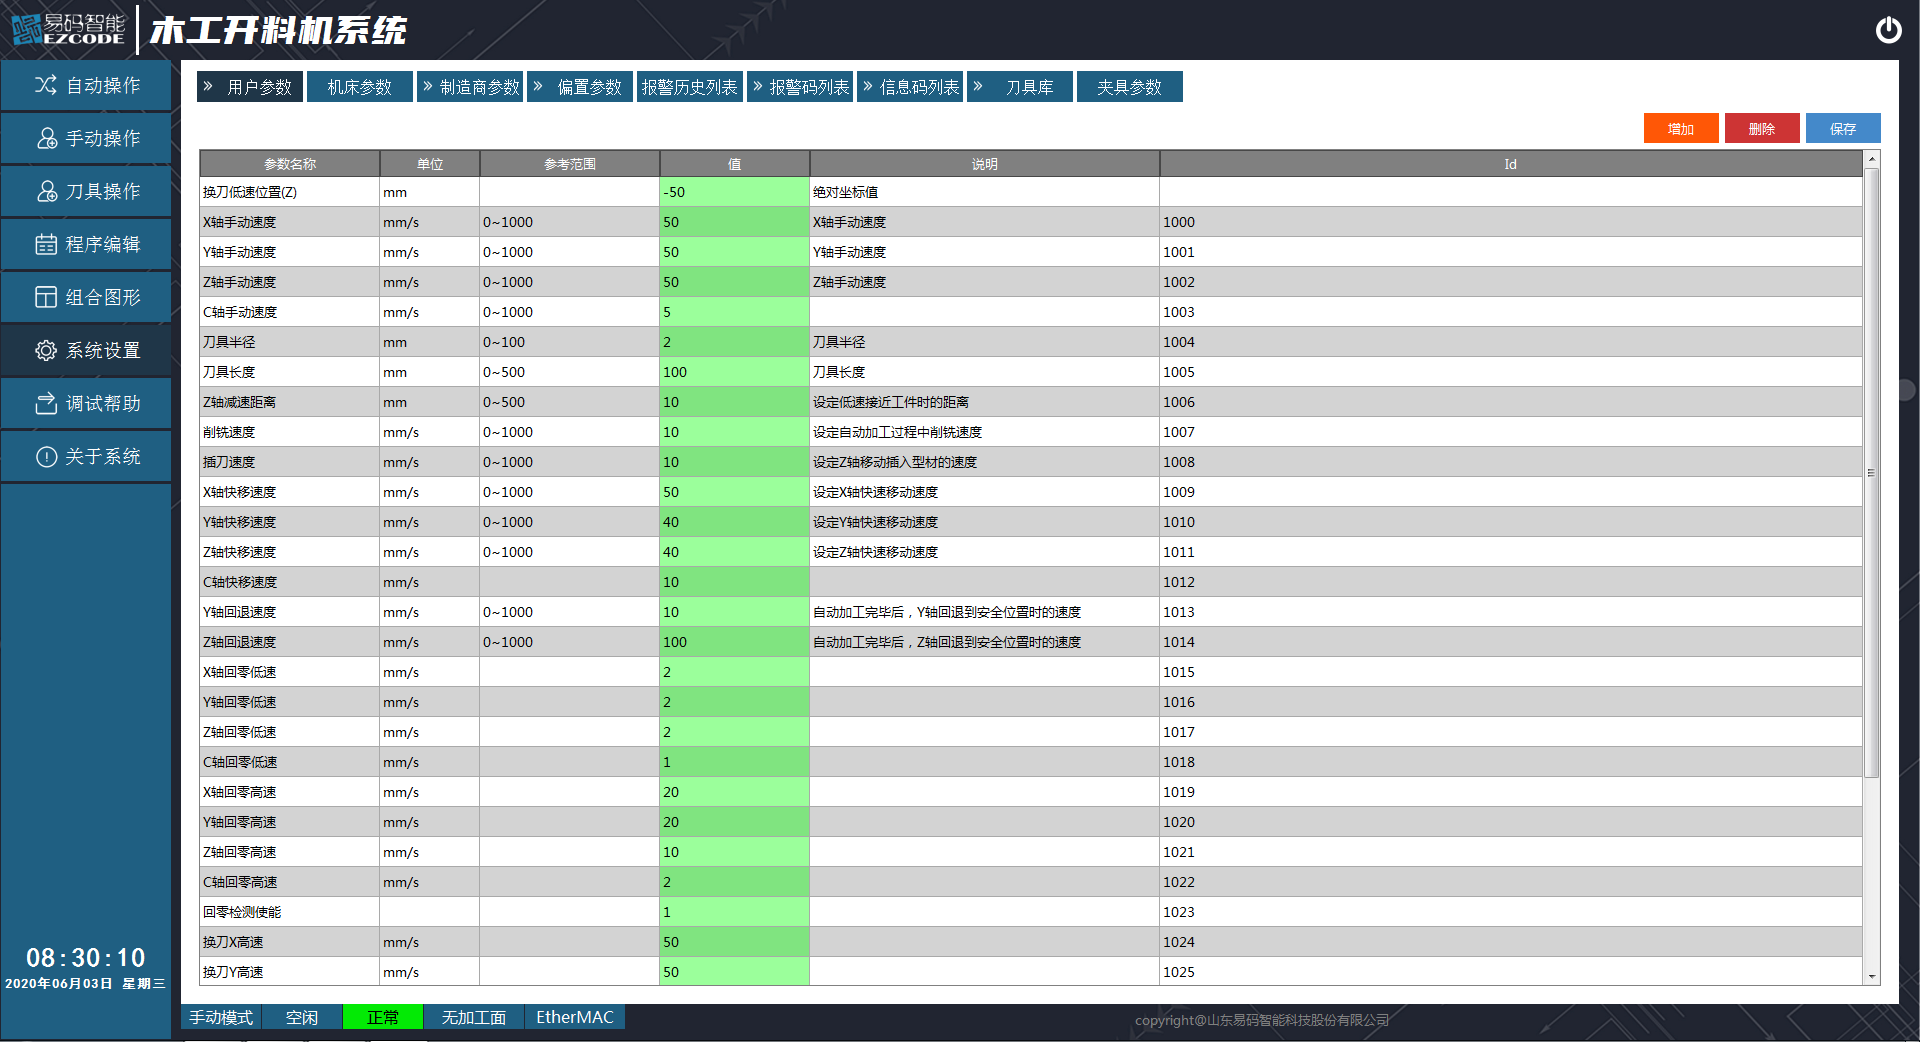Image resolution: width=1920 pixels, height=1042 pixels.
Task: Click the gear icon beside 系统设置
Action: 46,350
